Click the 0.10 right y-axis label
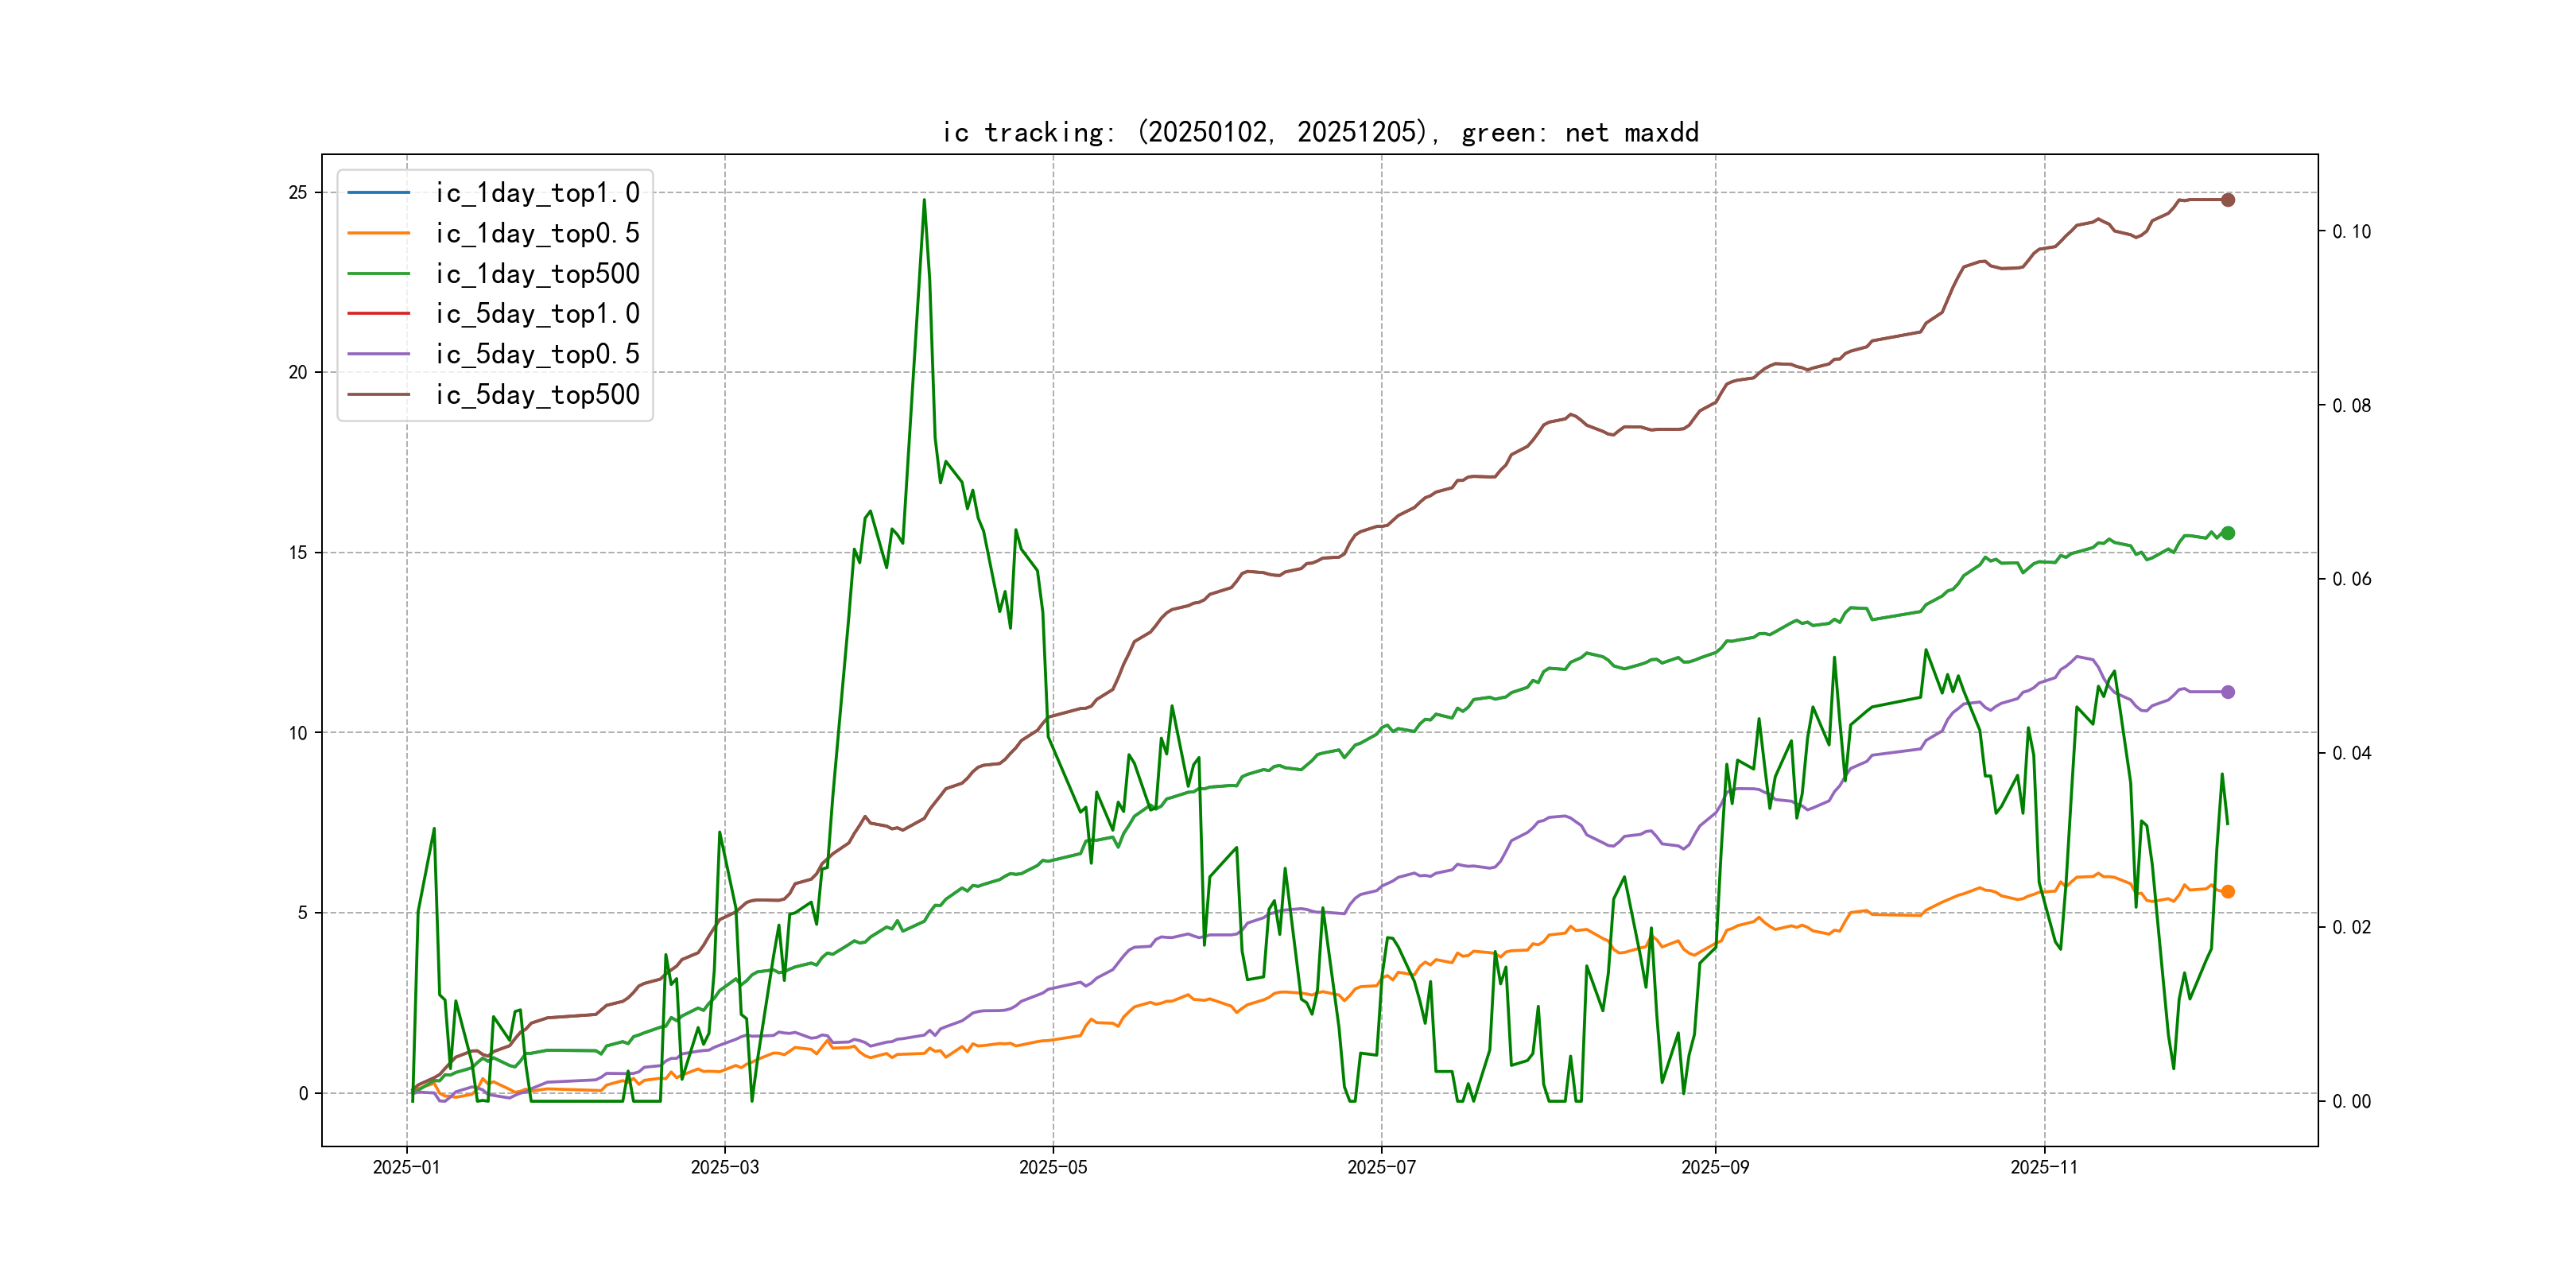The width and height of the screenshot is (2576, 1288). click(x=2350, y=232)
